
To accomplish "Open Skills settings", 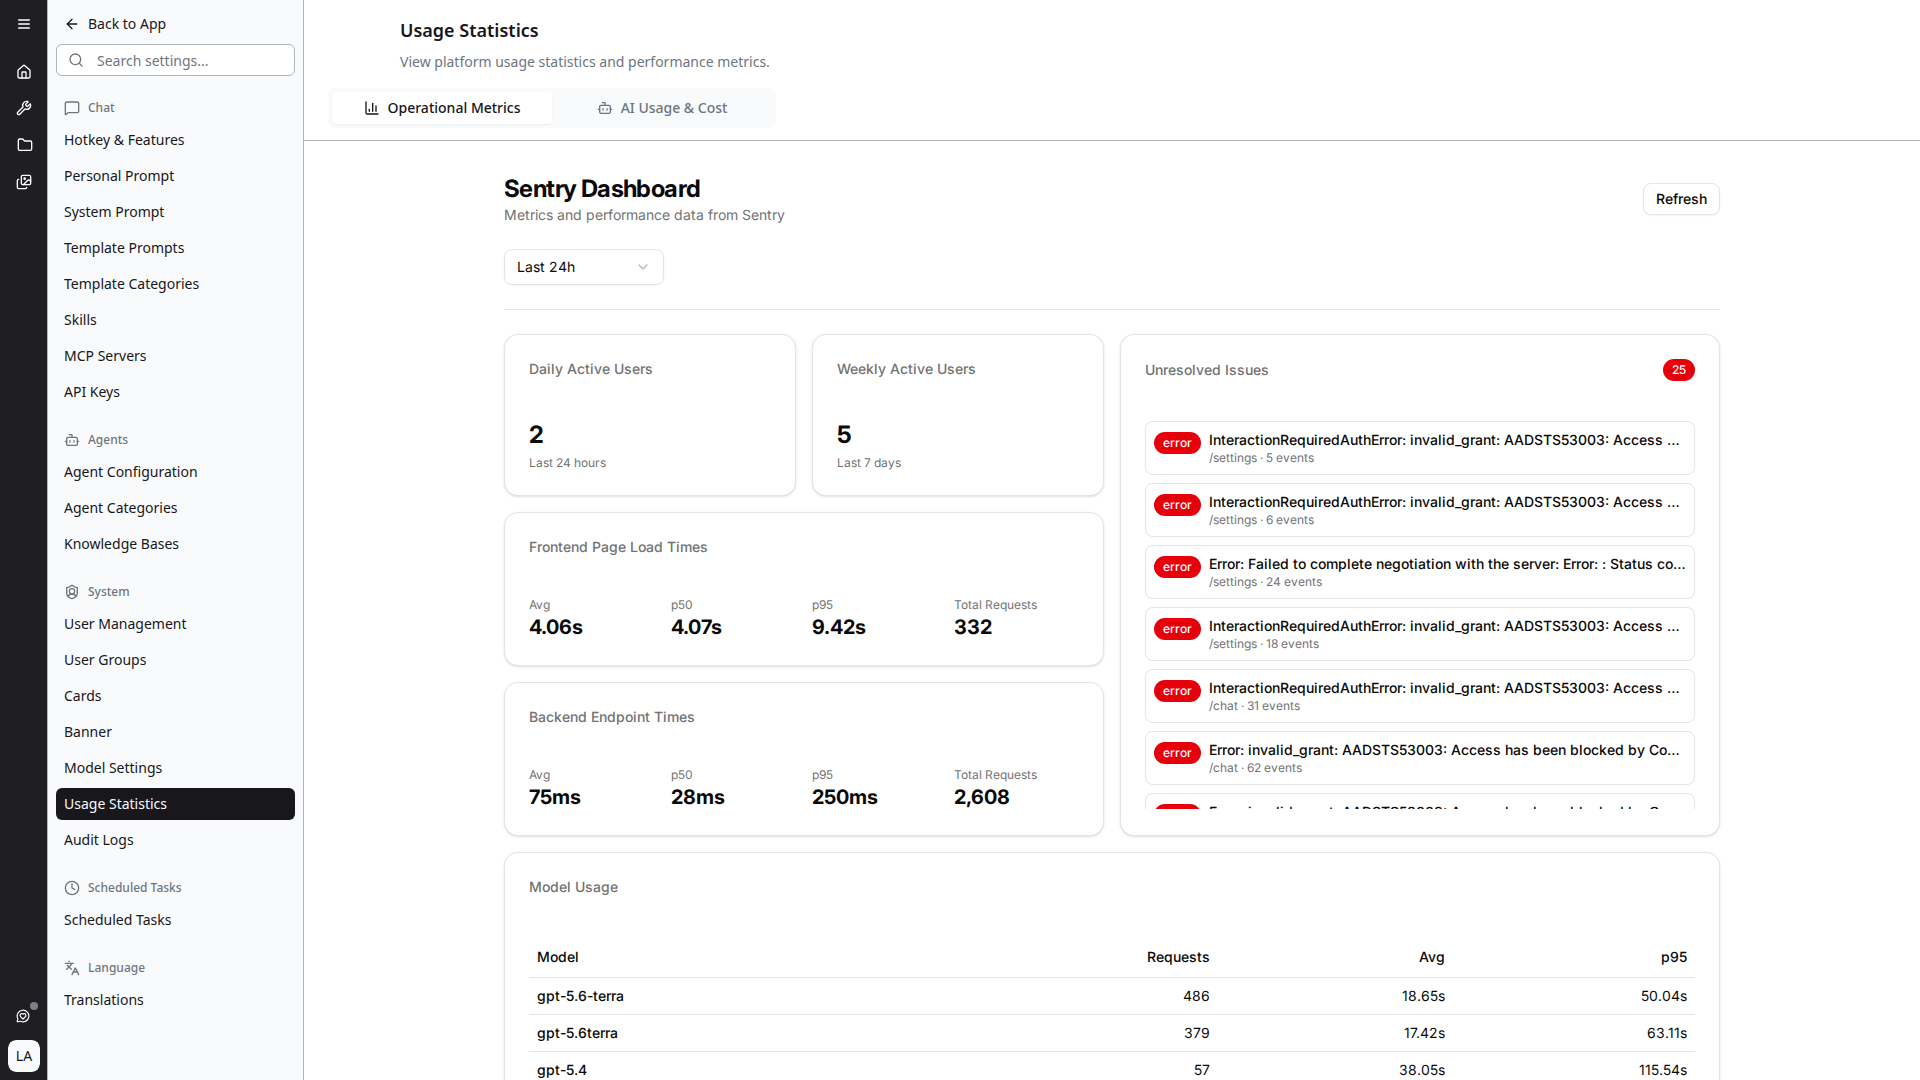I will (175, 320).
